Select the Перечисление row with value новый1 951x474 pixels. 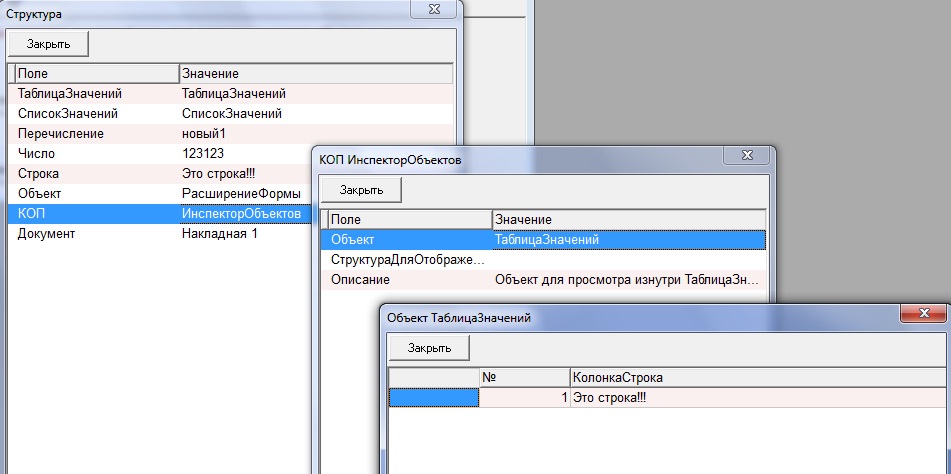tap(61, 134)
